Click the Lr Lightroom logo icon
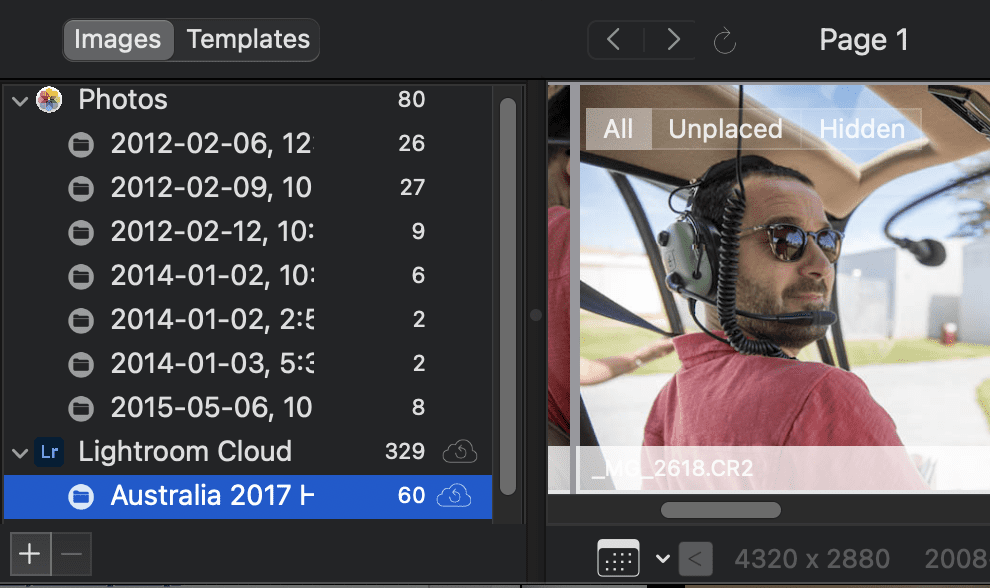The width and height of the screenshot is (990, 588). (x=49, y=452)
